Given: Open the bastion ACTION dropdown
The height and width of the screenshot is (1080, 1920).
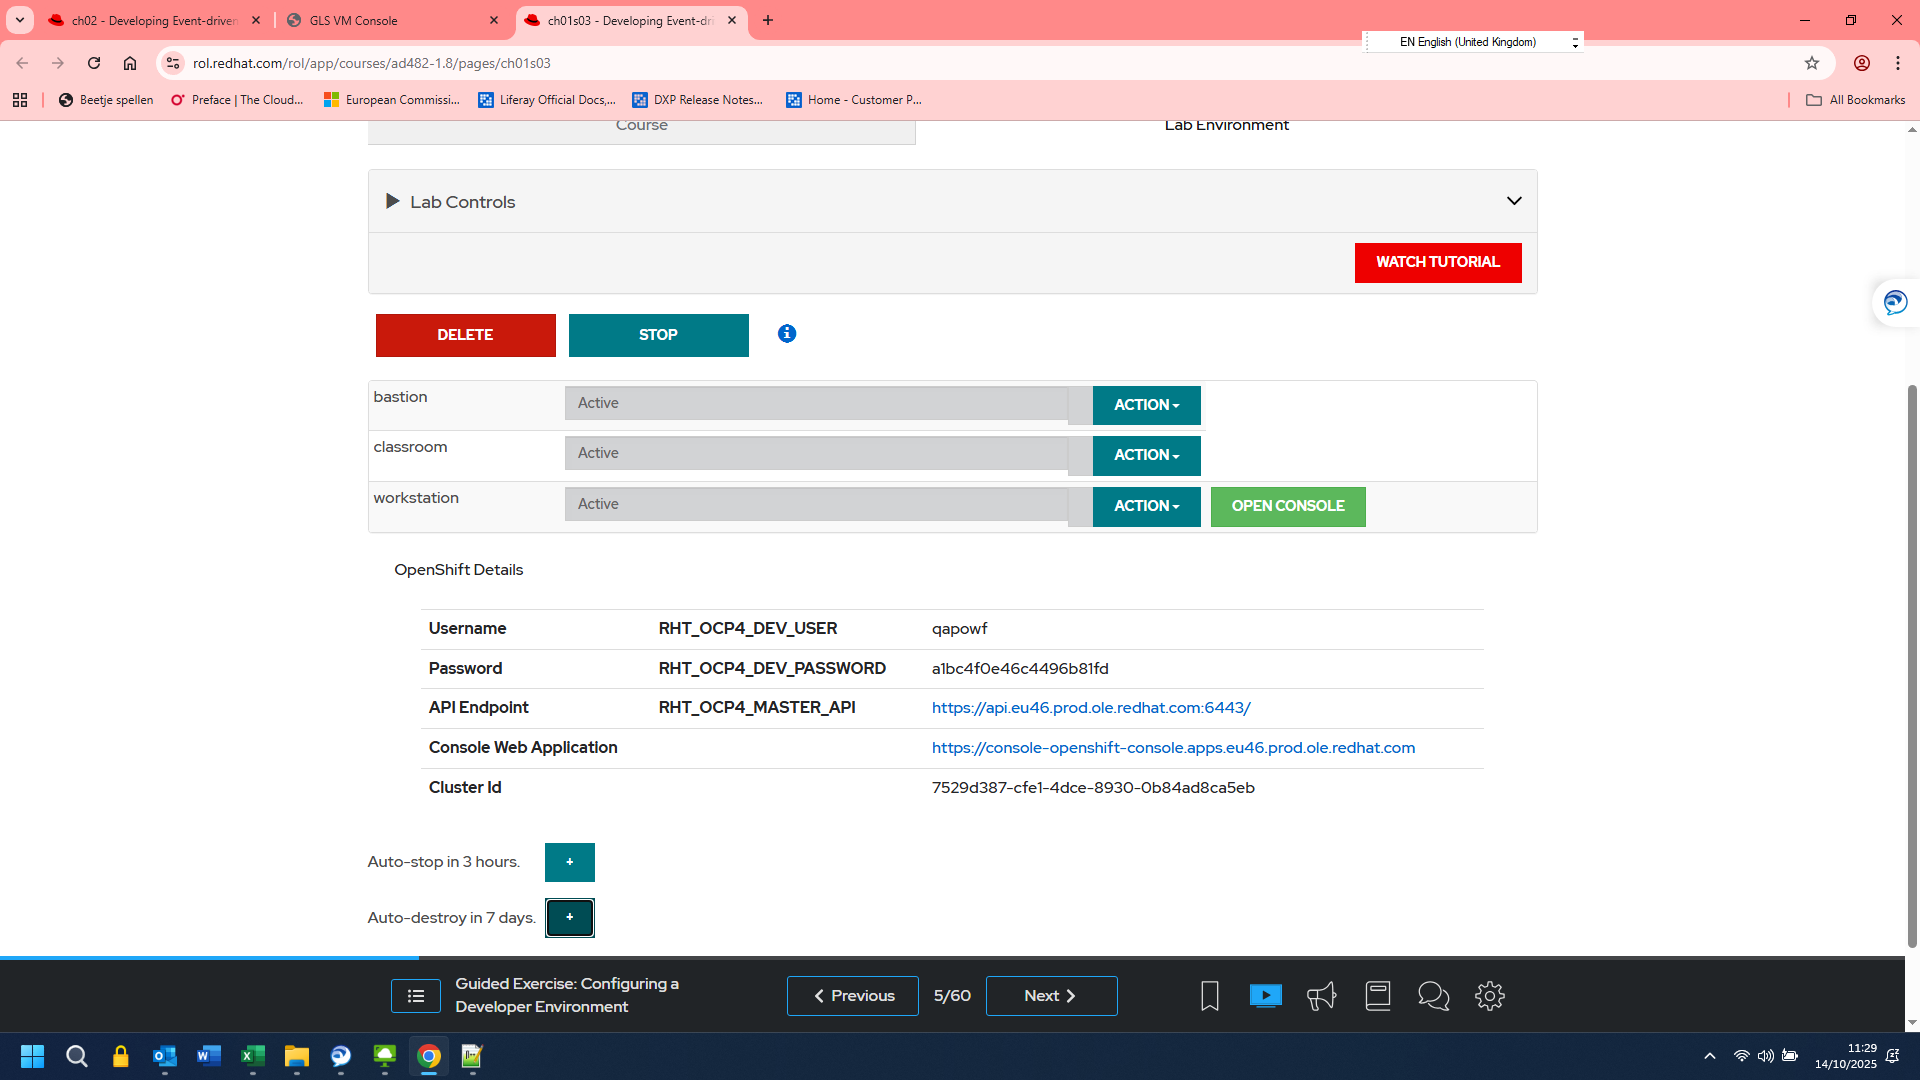Looking at the screenshot, I should [x=1146, y=405].
